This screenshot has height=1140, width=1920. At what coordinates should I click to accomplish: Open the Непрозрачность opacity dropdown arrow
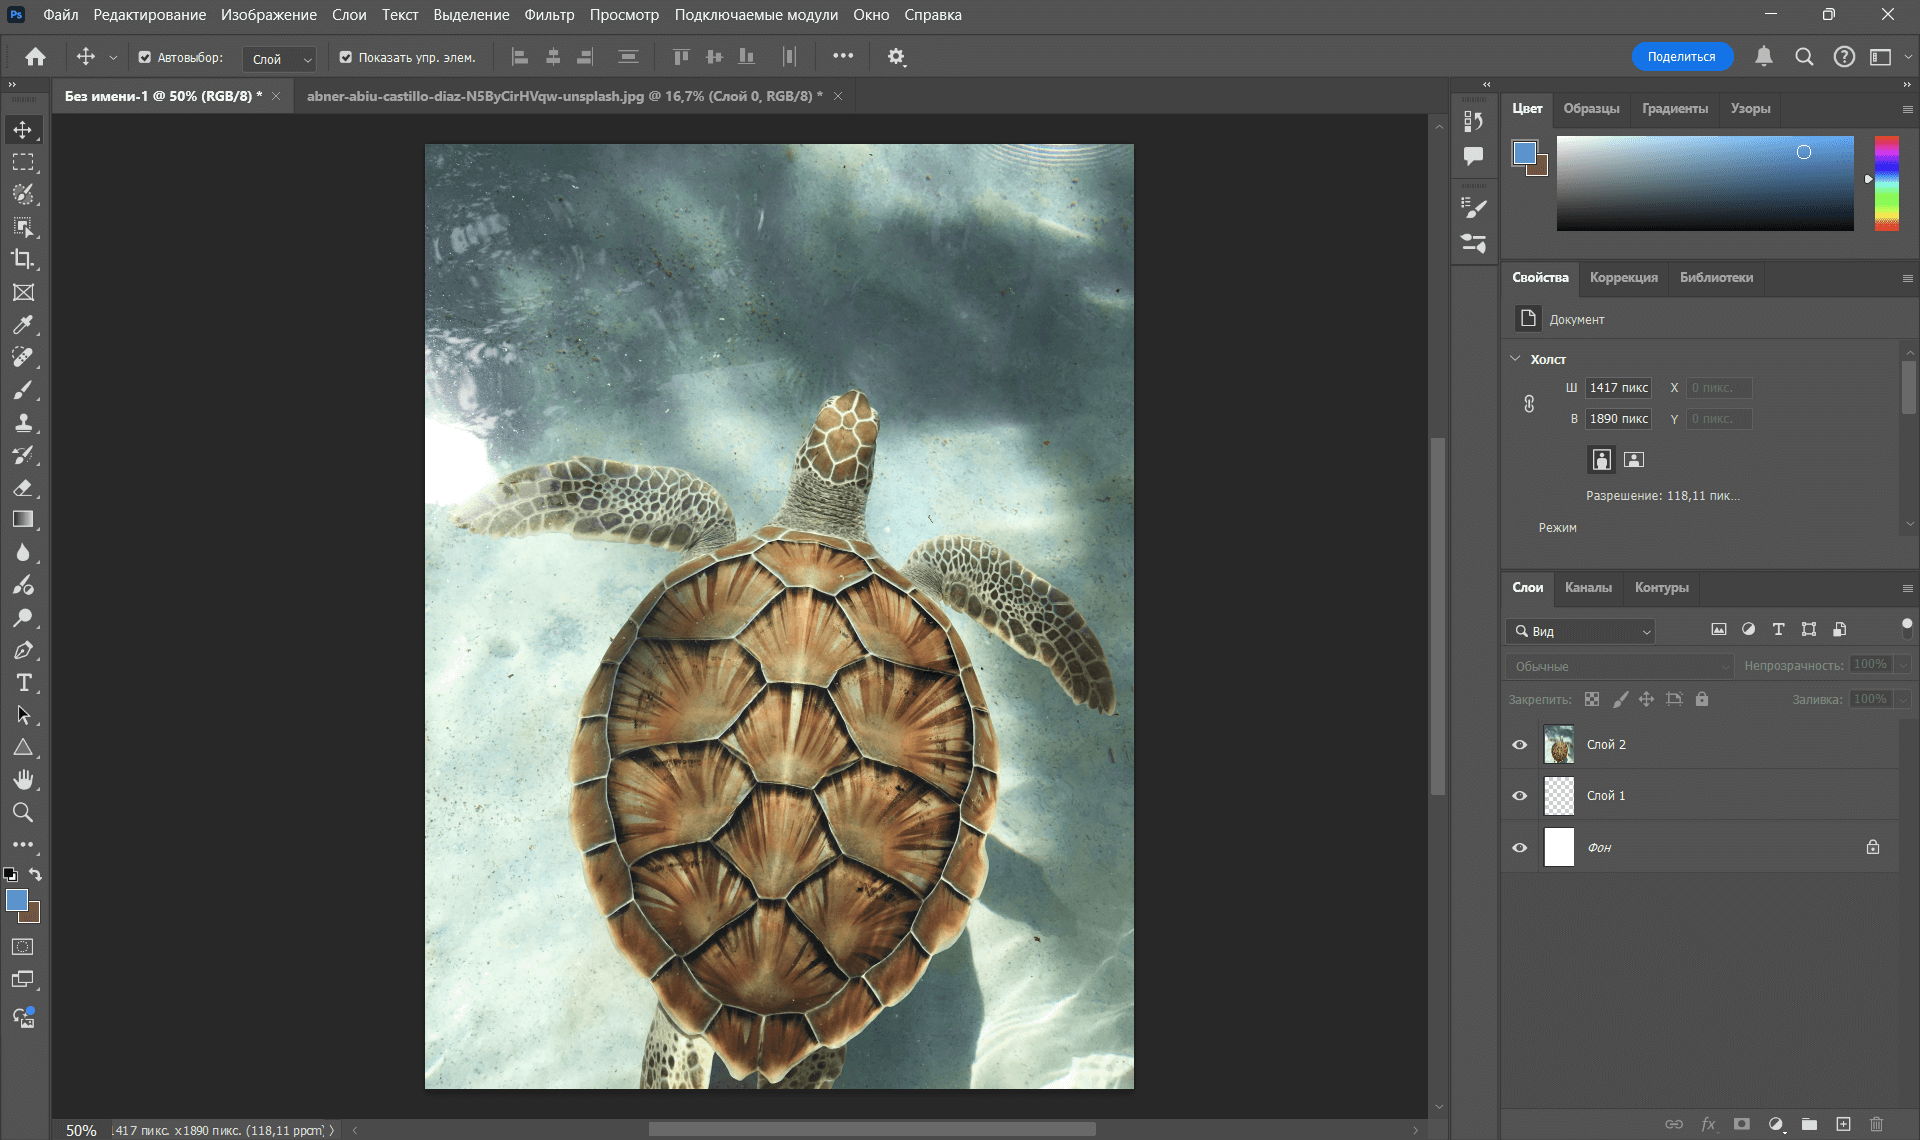1903,664
